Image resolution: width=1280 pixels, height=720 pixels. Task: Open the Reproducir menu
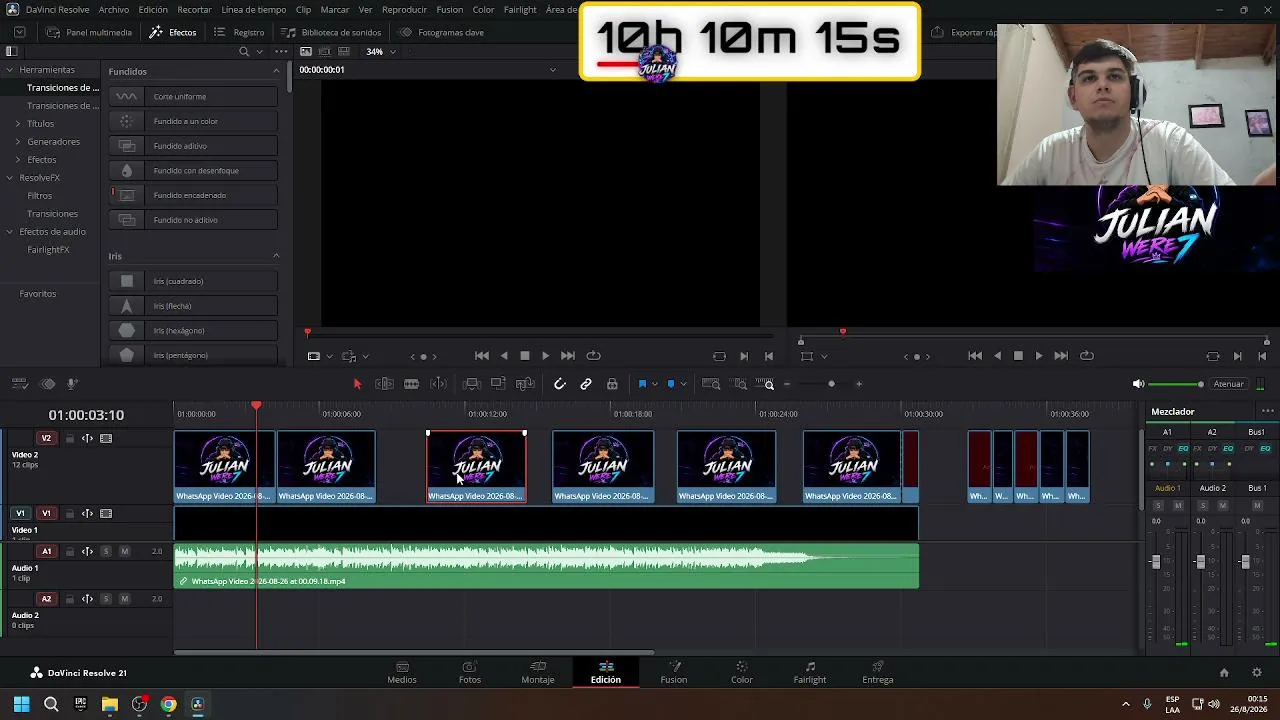(404, 10)
